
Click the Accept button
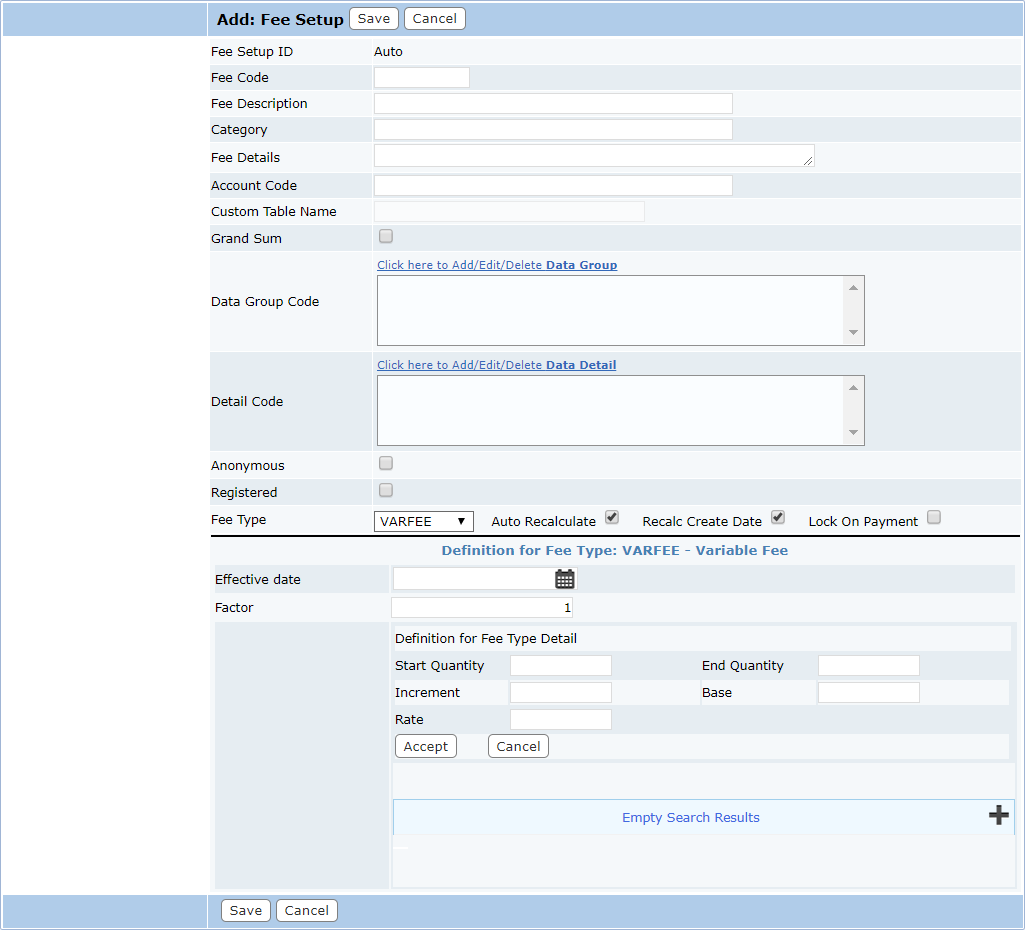[x=426, y=746]
